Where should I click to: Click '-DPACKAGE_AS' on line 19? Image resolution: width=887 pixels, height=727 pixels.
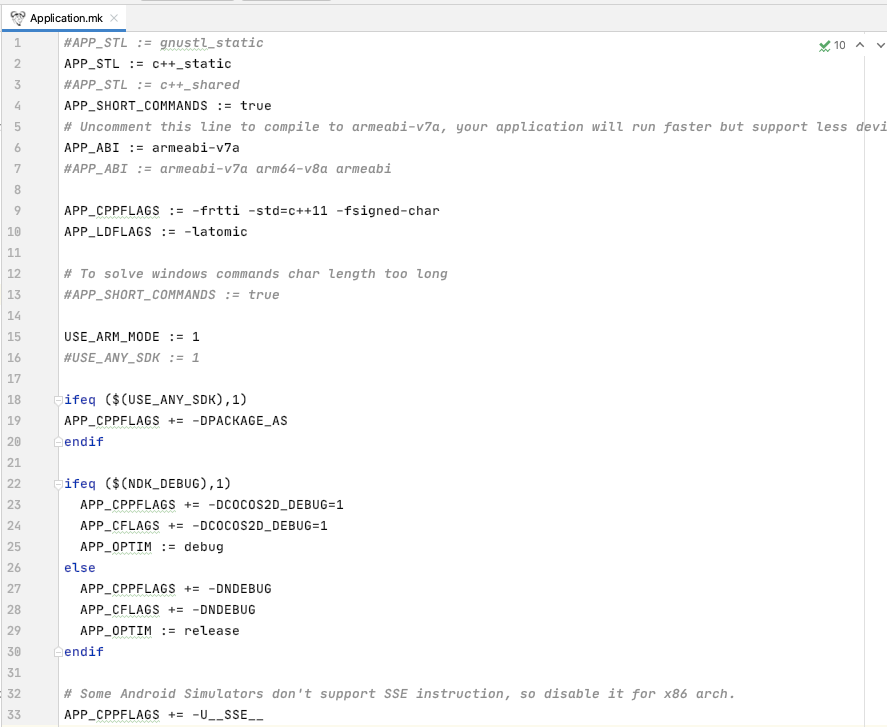[240, 421]
